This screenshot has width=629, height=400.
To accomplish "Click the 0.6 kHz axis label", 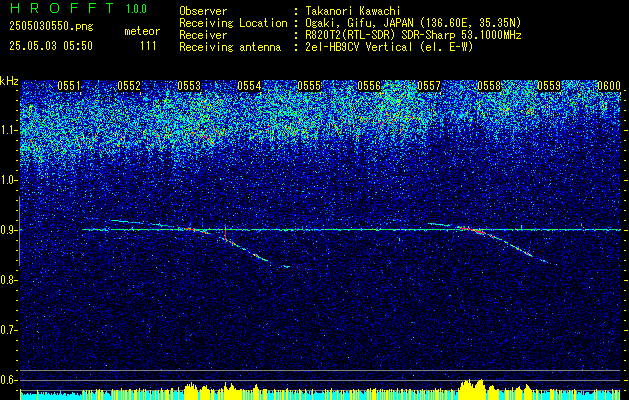I will coord(9,380).
